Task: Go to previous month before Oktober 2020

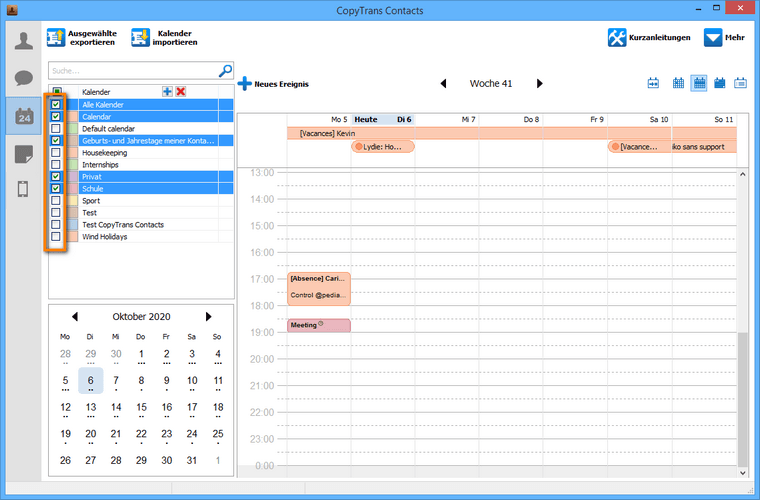Action: click(75, 316)
